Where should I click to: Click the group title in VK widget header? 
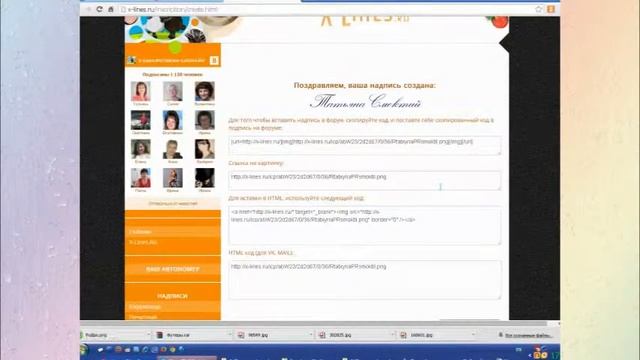[x=172, y=60]
